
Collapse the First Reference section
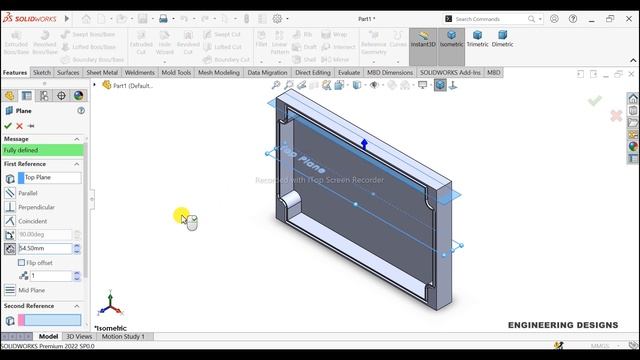[x=77, y=164]
